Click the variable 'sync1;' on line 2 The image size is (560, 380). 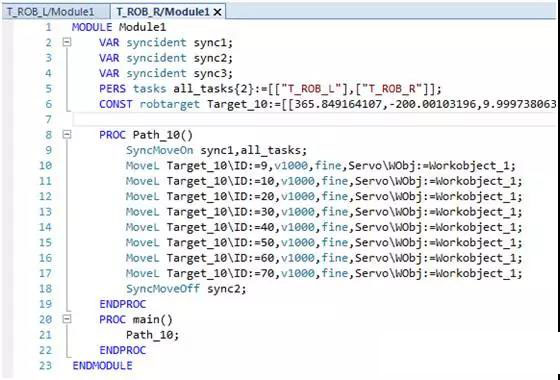(x=213, y=43)
